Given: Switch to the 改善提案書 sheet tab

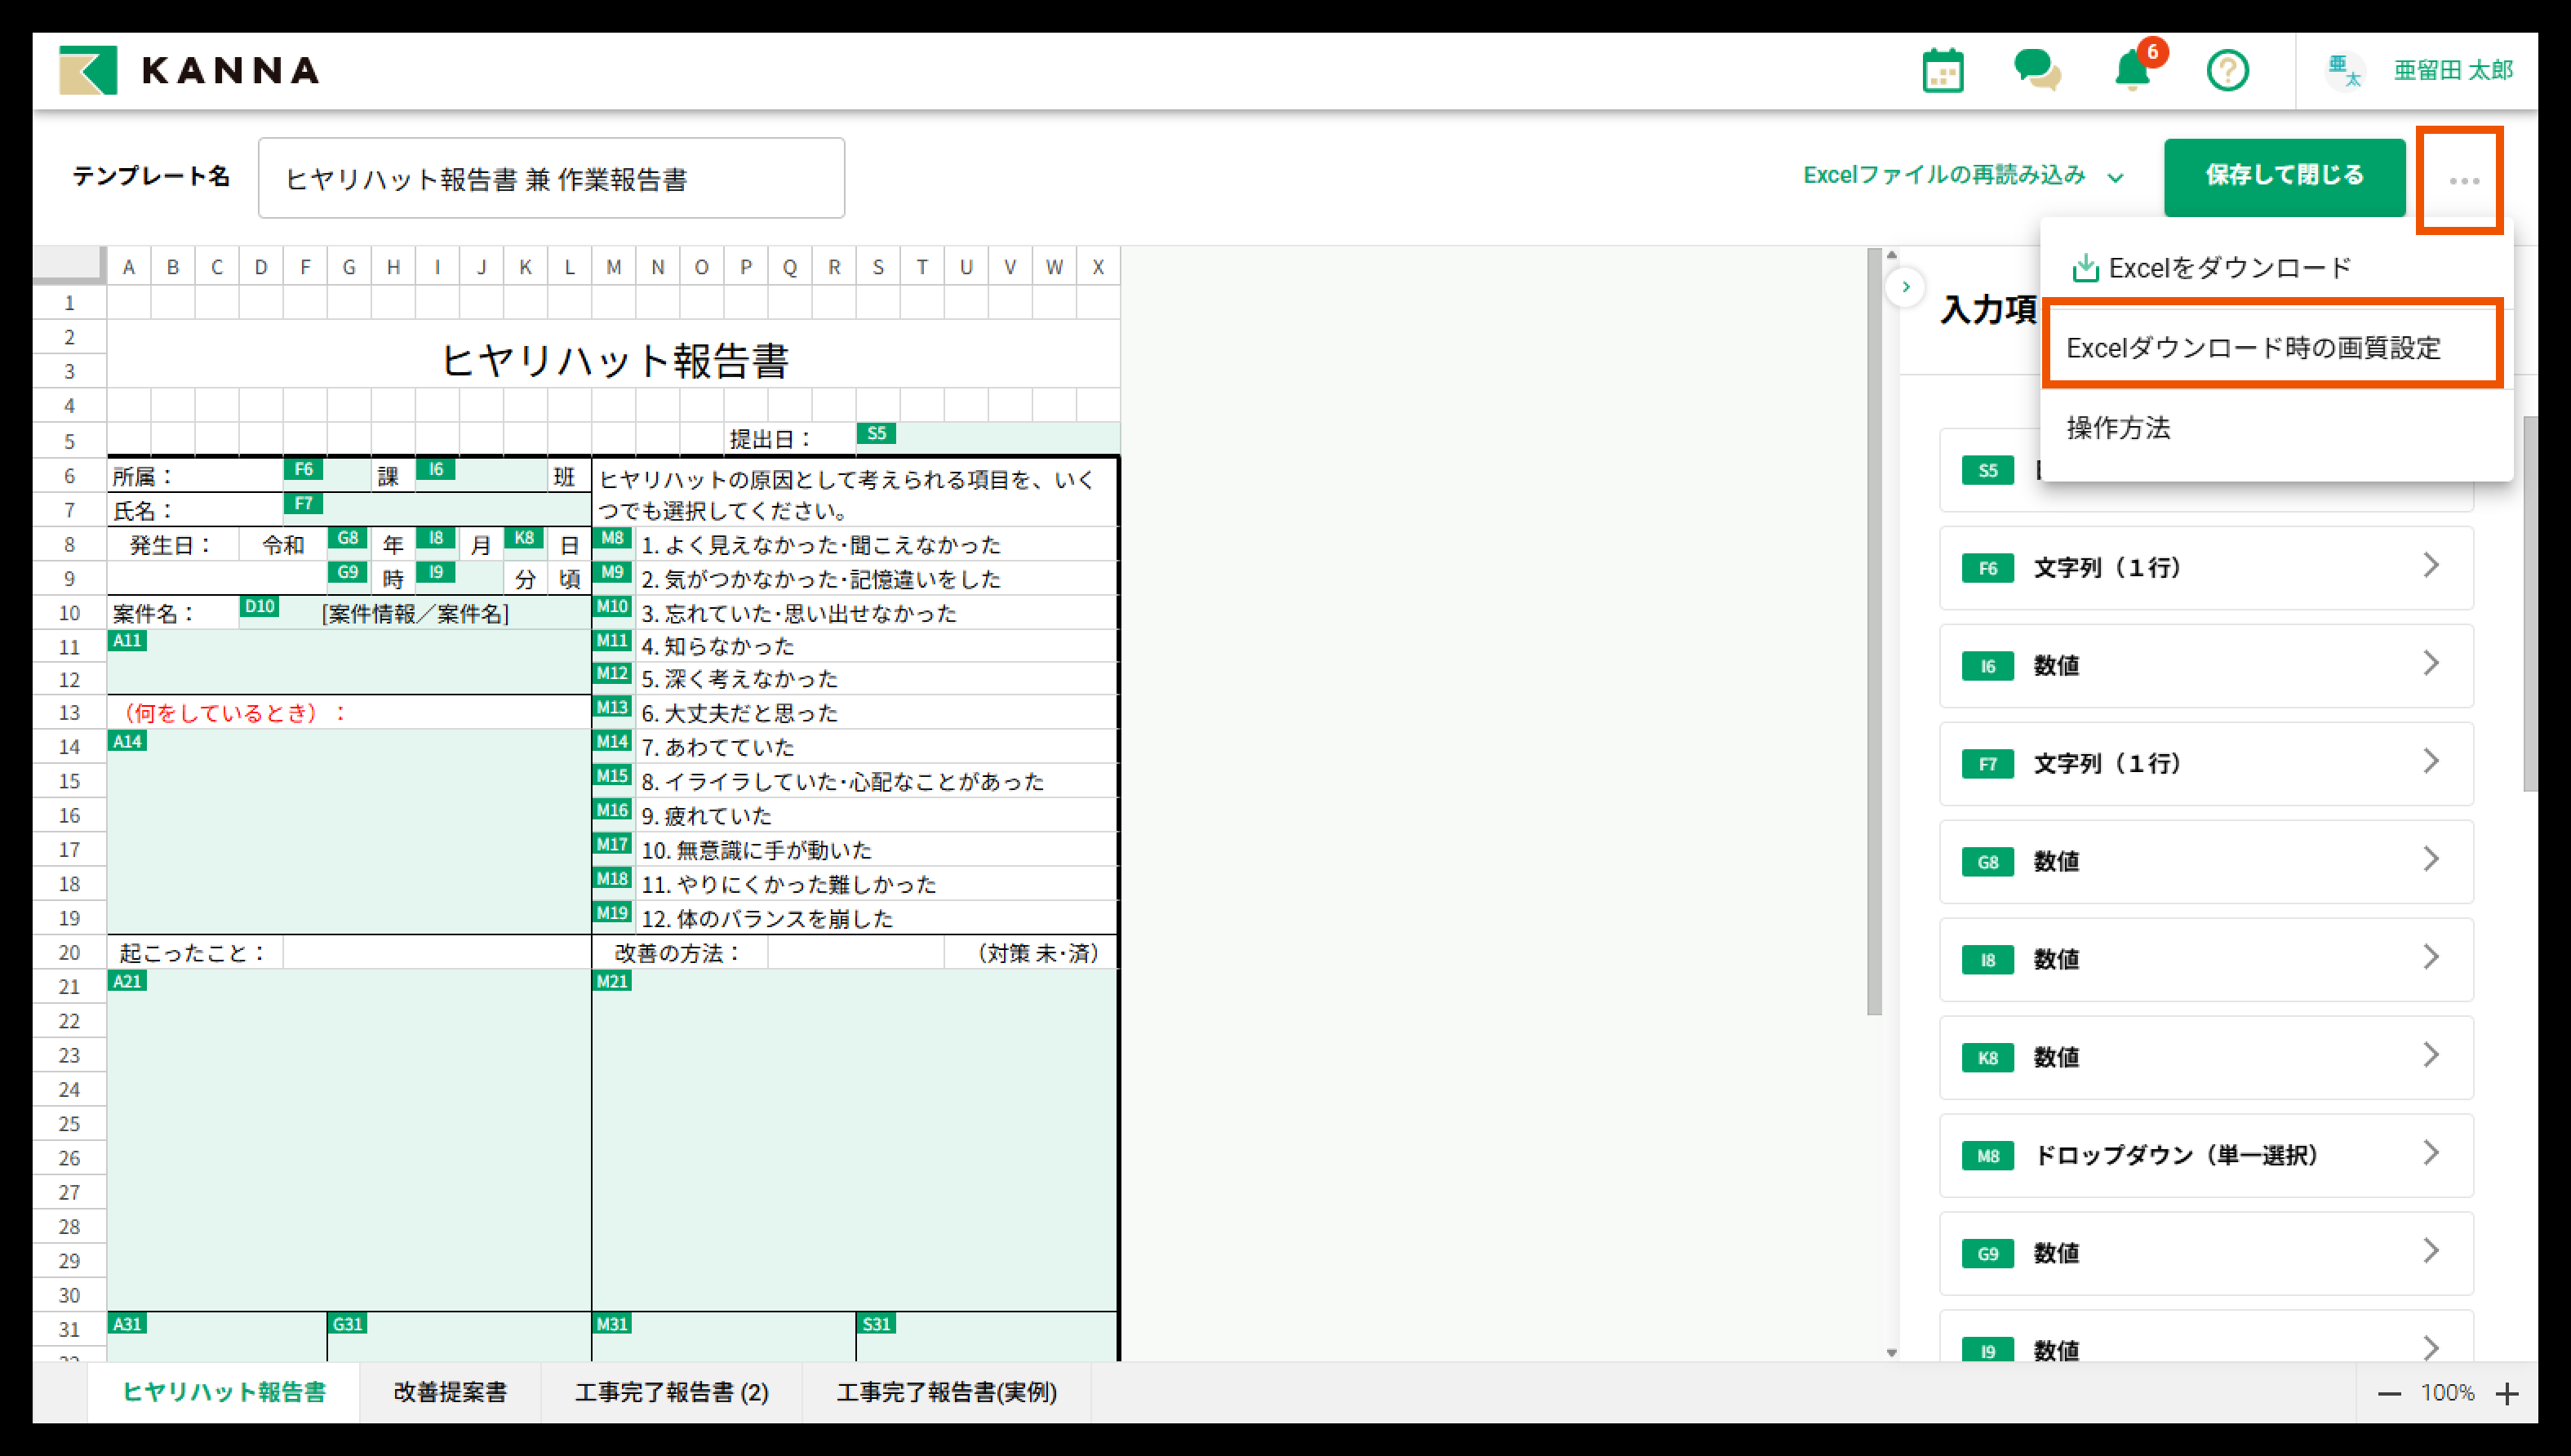Looking at the screenshot, I should [x=450, y=1392].
